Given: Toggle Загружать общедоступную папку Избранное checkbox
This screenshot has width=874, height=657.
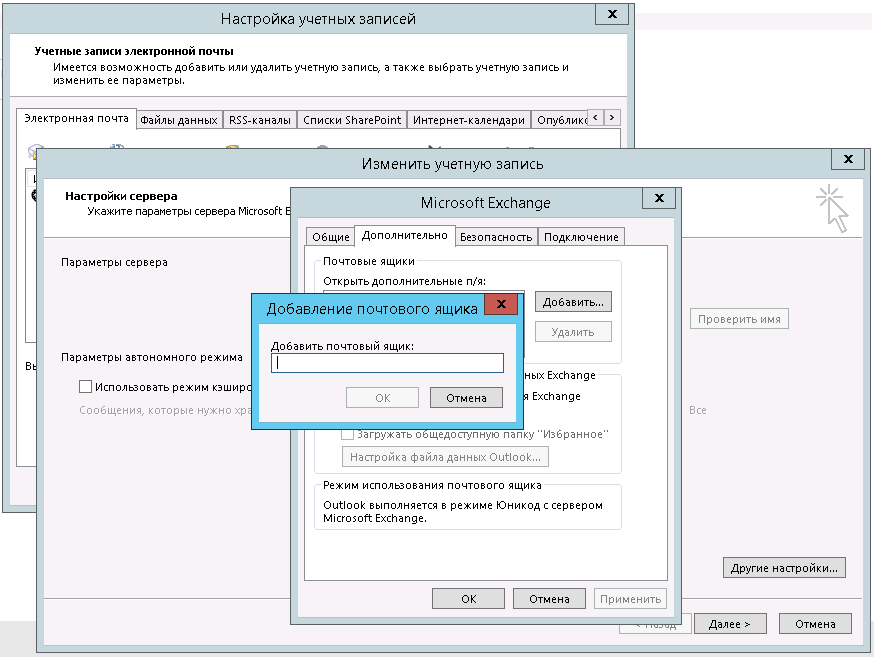Looking at the screenshot, I should coord(347,434).
